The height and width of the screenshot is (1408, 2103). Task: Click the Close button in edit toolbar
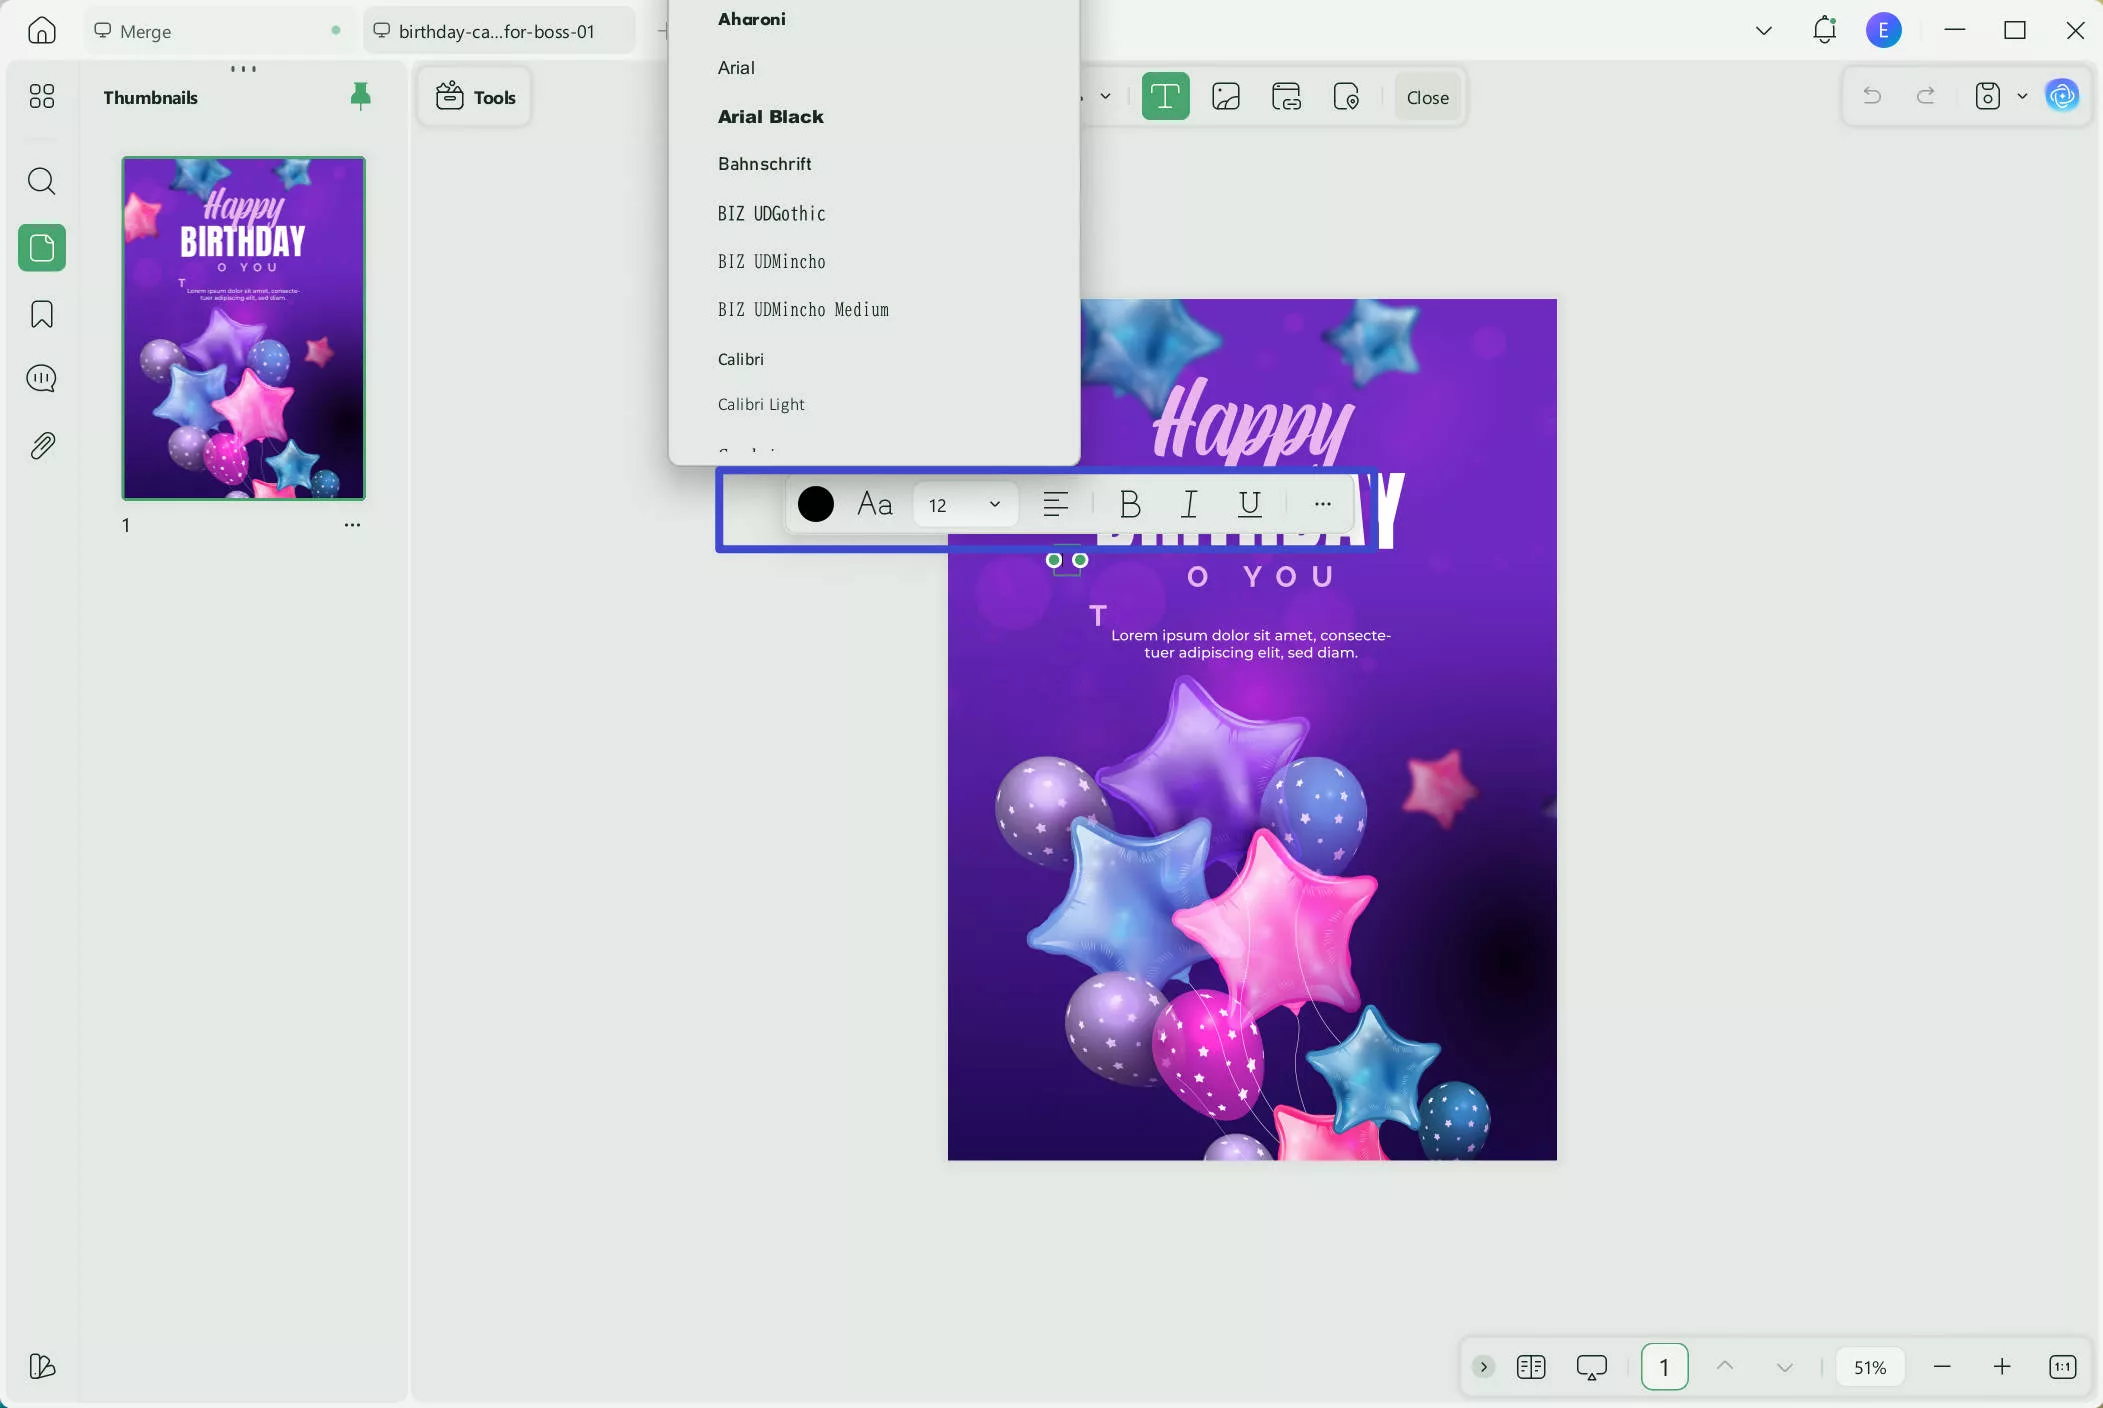pos(1427,97)
